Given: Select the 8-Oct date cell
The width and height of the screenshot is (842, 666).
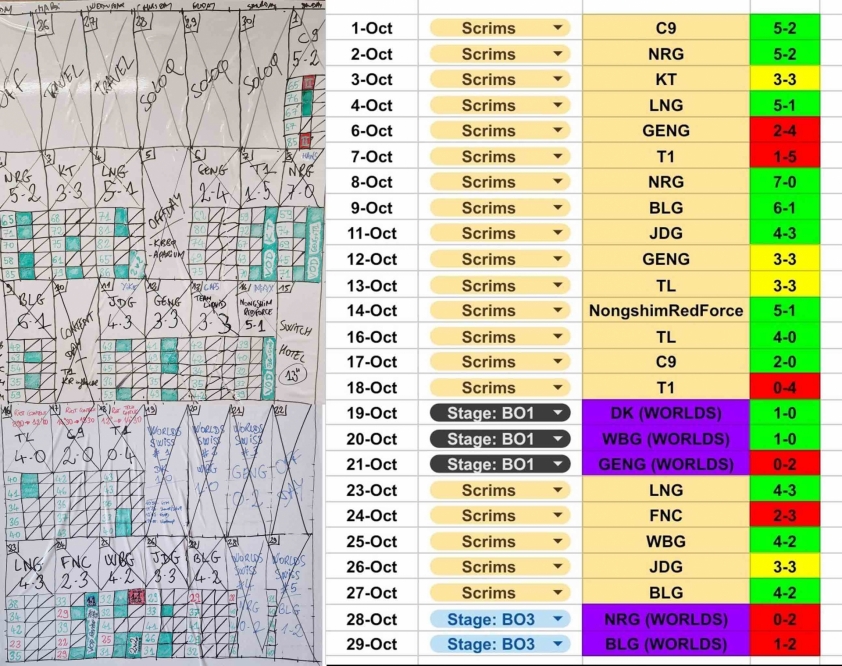Looking at the screenshot, I should coord(372,182).
